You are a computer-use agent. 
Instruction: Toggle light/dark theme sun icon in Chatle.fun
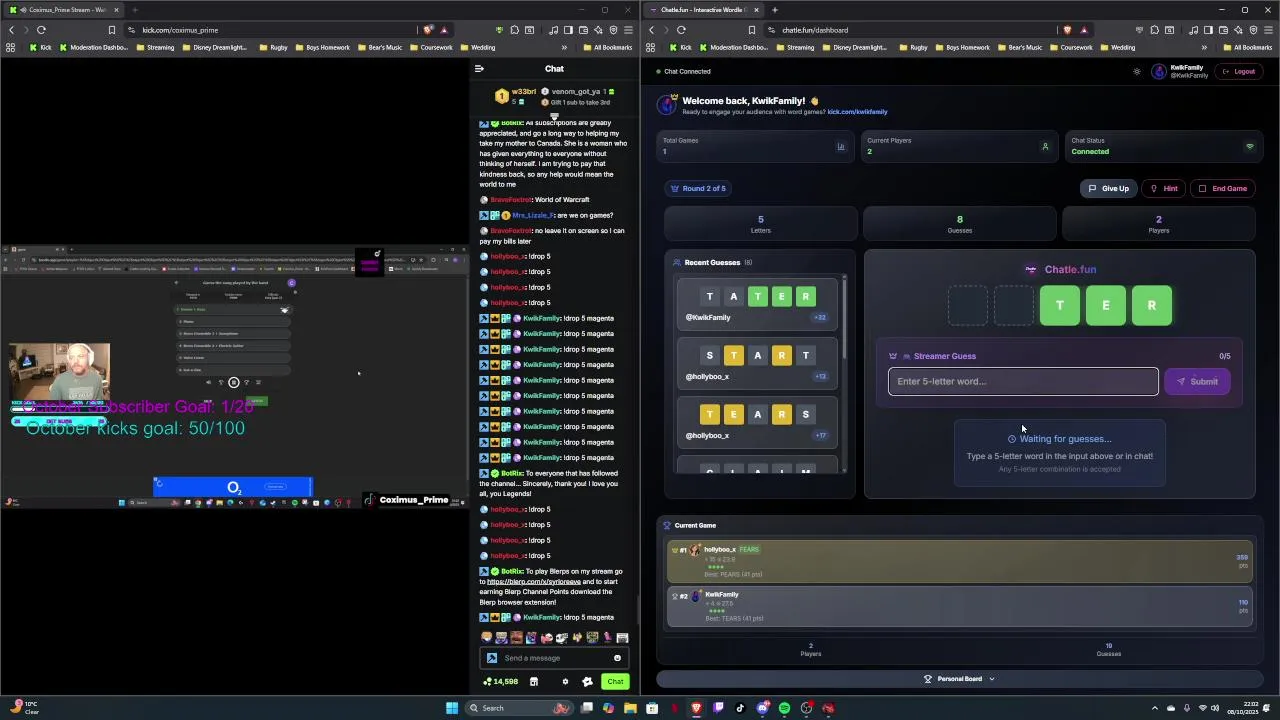coord(1136,72)
